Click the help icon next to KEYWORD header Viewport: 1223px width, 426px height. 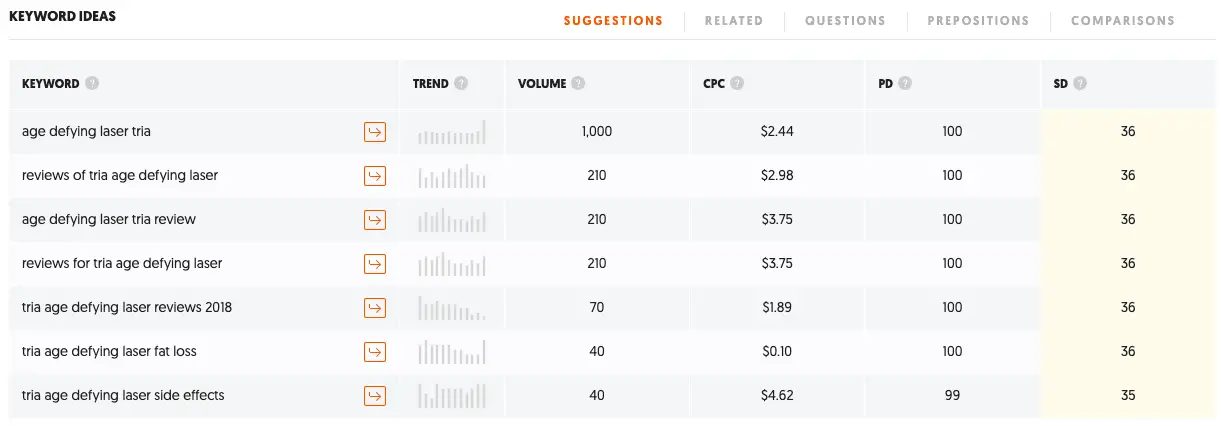click(92, 84)
